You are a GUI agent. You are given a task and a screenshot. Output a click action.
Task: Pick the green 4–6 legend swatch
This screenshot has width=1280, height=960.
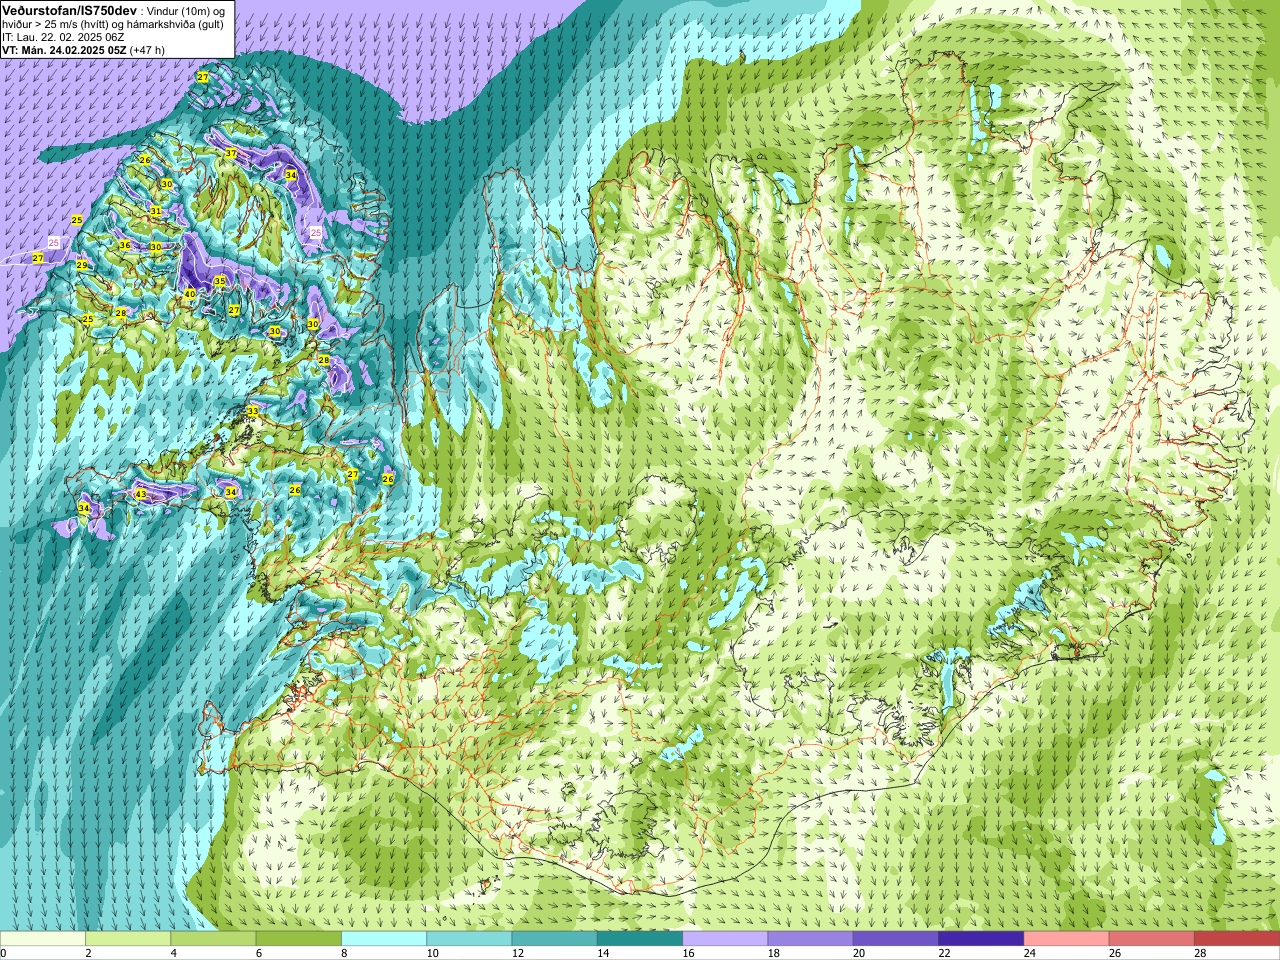coord(213,939)
